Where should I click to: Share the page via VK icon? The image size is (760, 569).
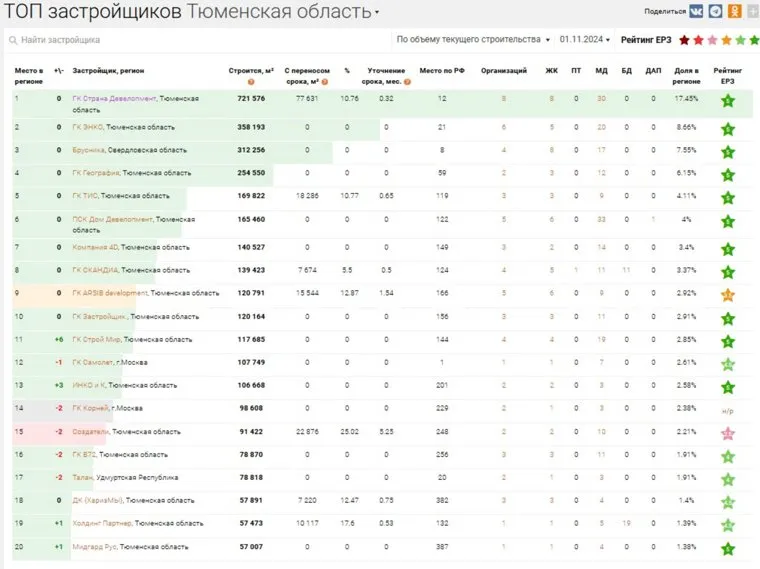(x=696, y=11)
